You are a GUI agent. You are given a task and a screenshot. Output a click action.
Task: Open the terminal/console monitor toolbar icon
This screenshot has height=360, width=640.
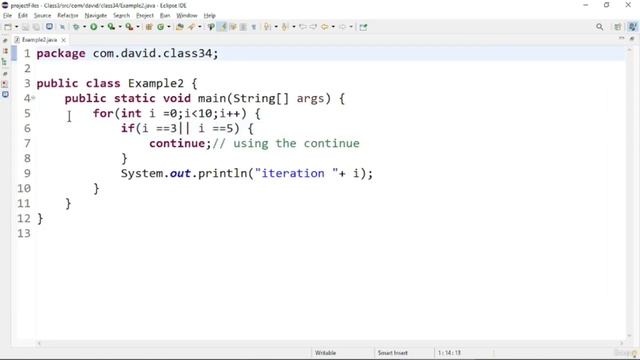coord(49,27)
